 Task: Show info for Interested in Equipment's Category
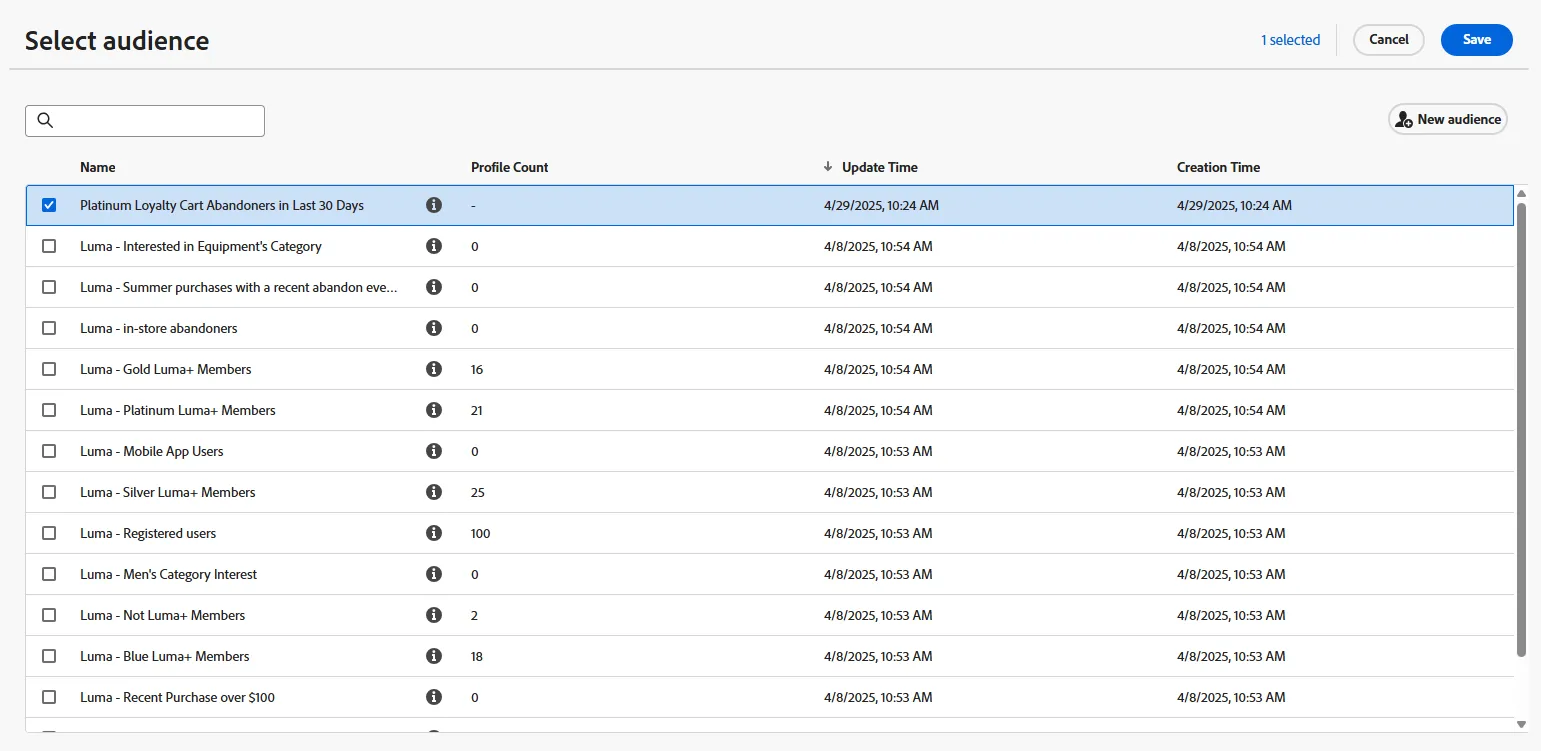pyautogui.click(x=434, y=246)
